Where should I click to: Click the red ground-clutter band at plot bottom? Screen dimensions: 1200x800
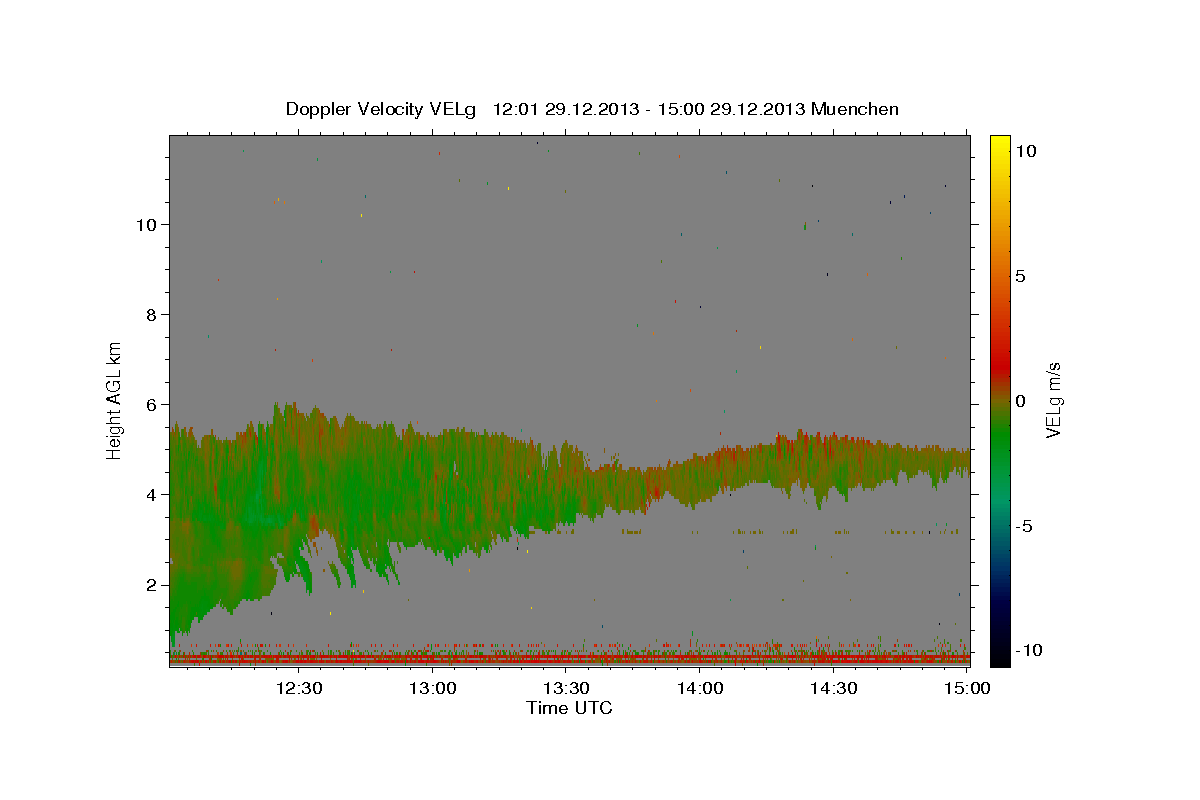(569, 659)
